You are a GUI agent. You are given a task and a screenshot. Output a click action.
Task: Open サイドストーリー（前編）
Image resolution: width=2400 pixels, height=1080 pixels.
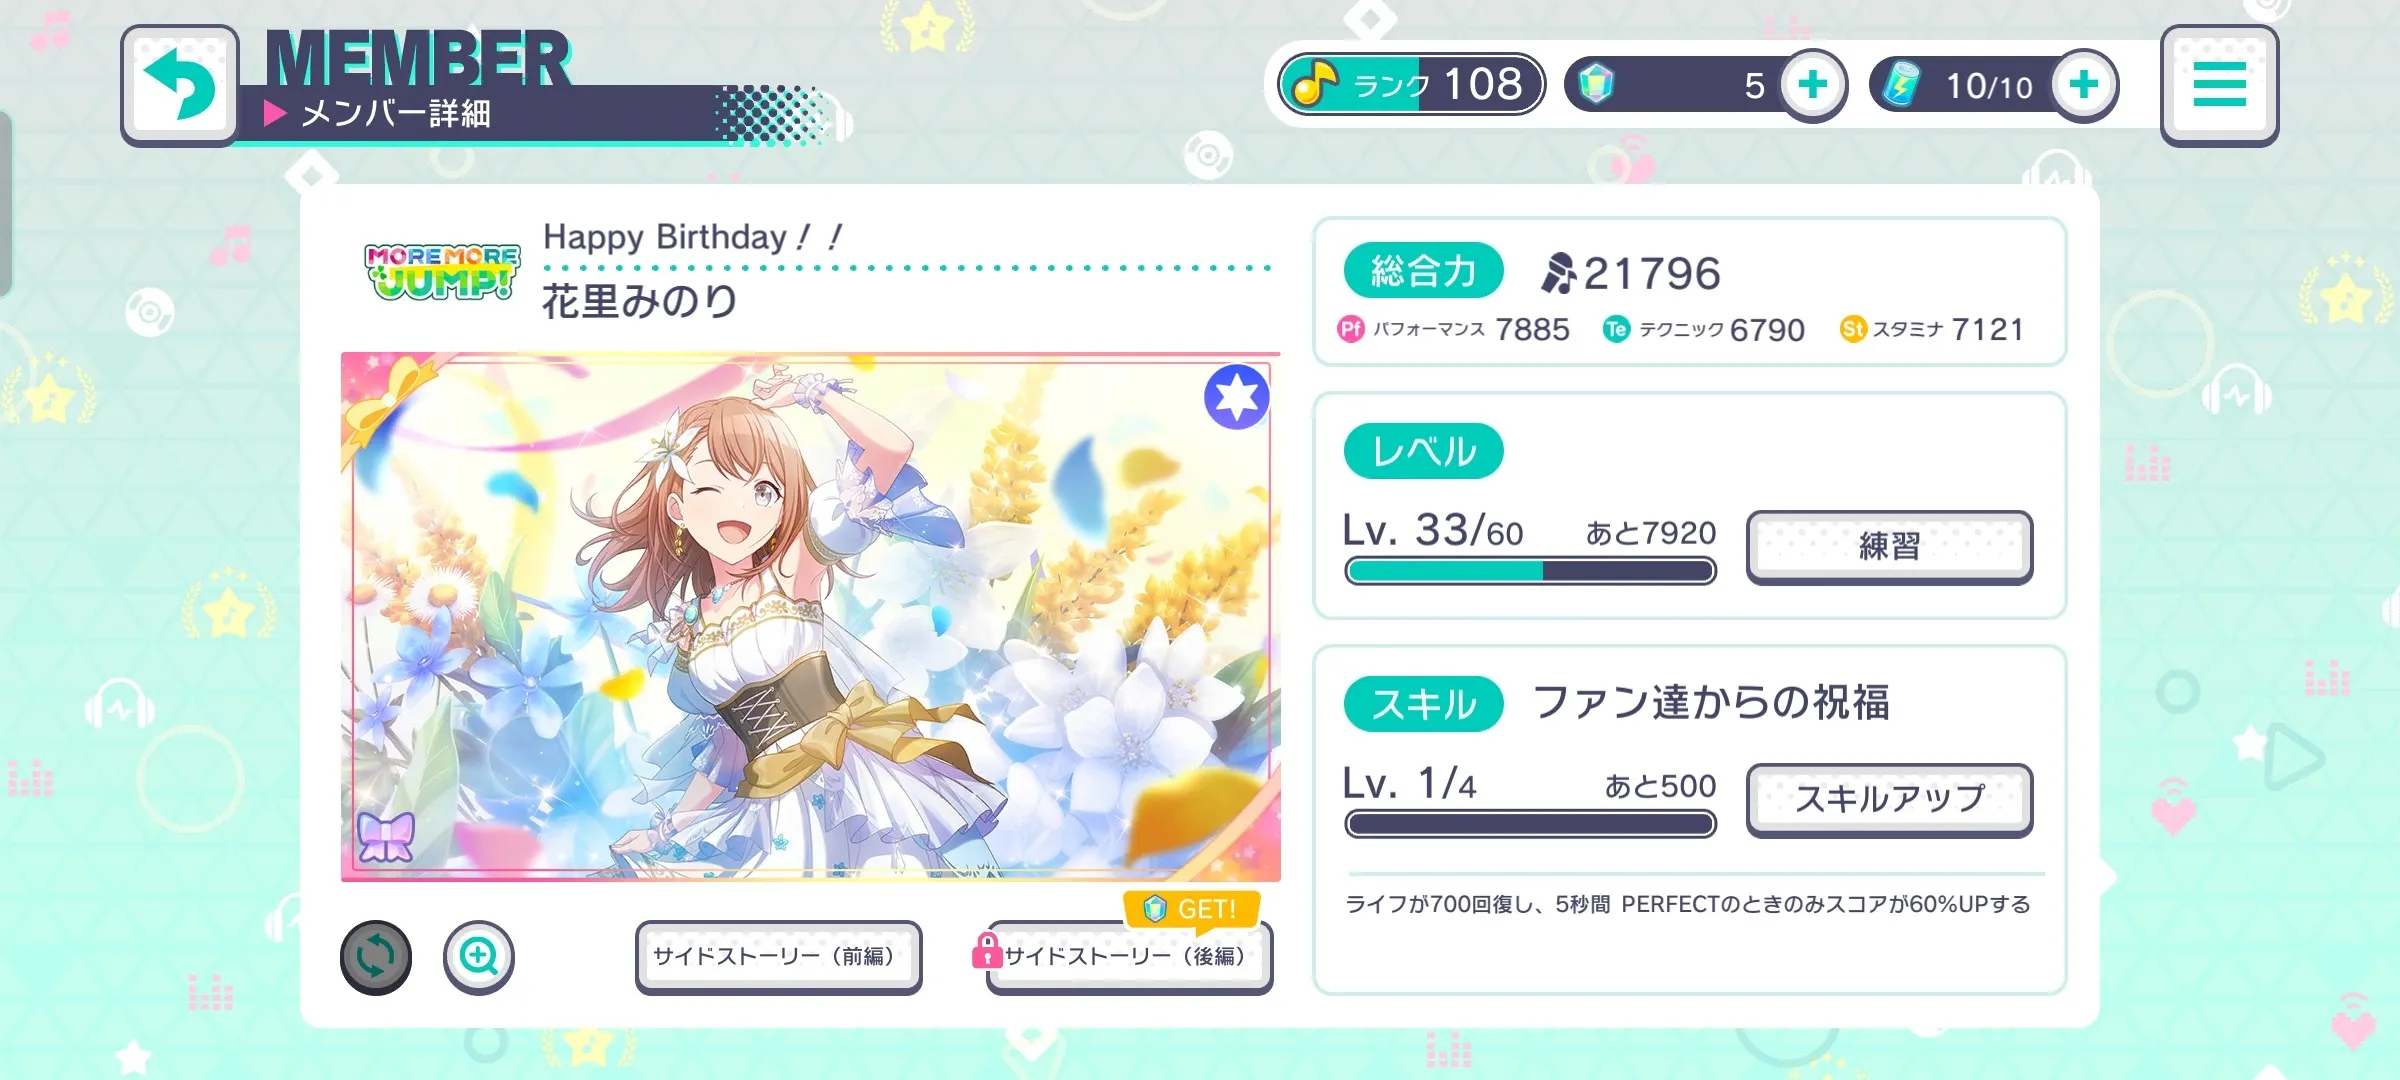click(x=778, y=957)
